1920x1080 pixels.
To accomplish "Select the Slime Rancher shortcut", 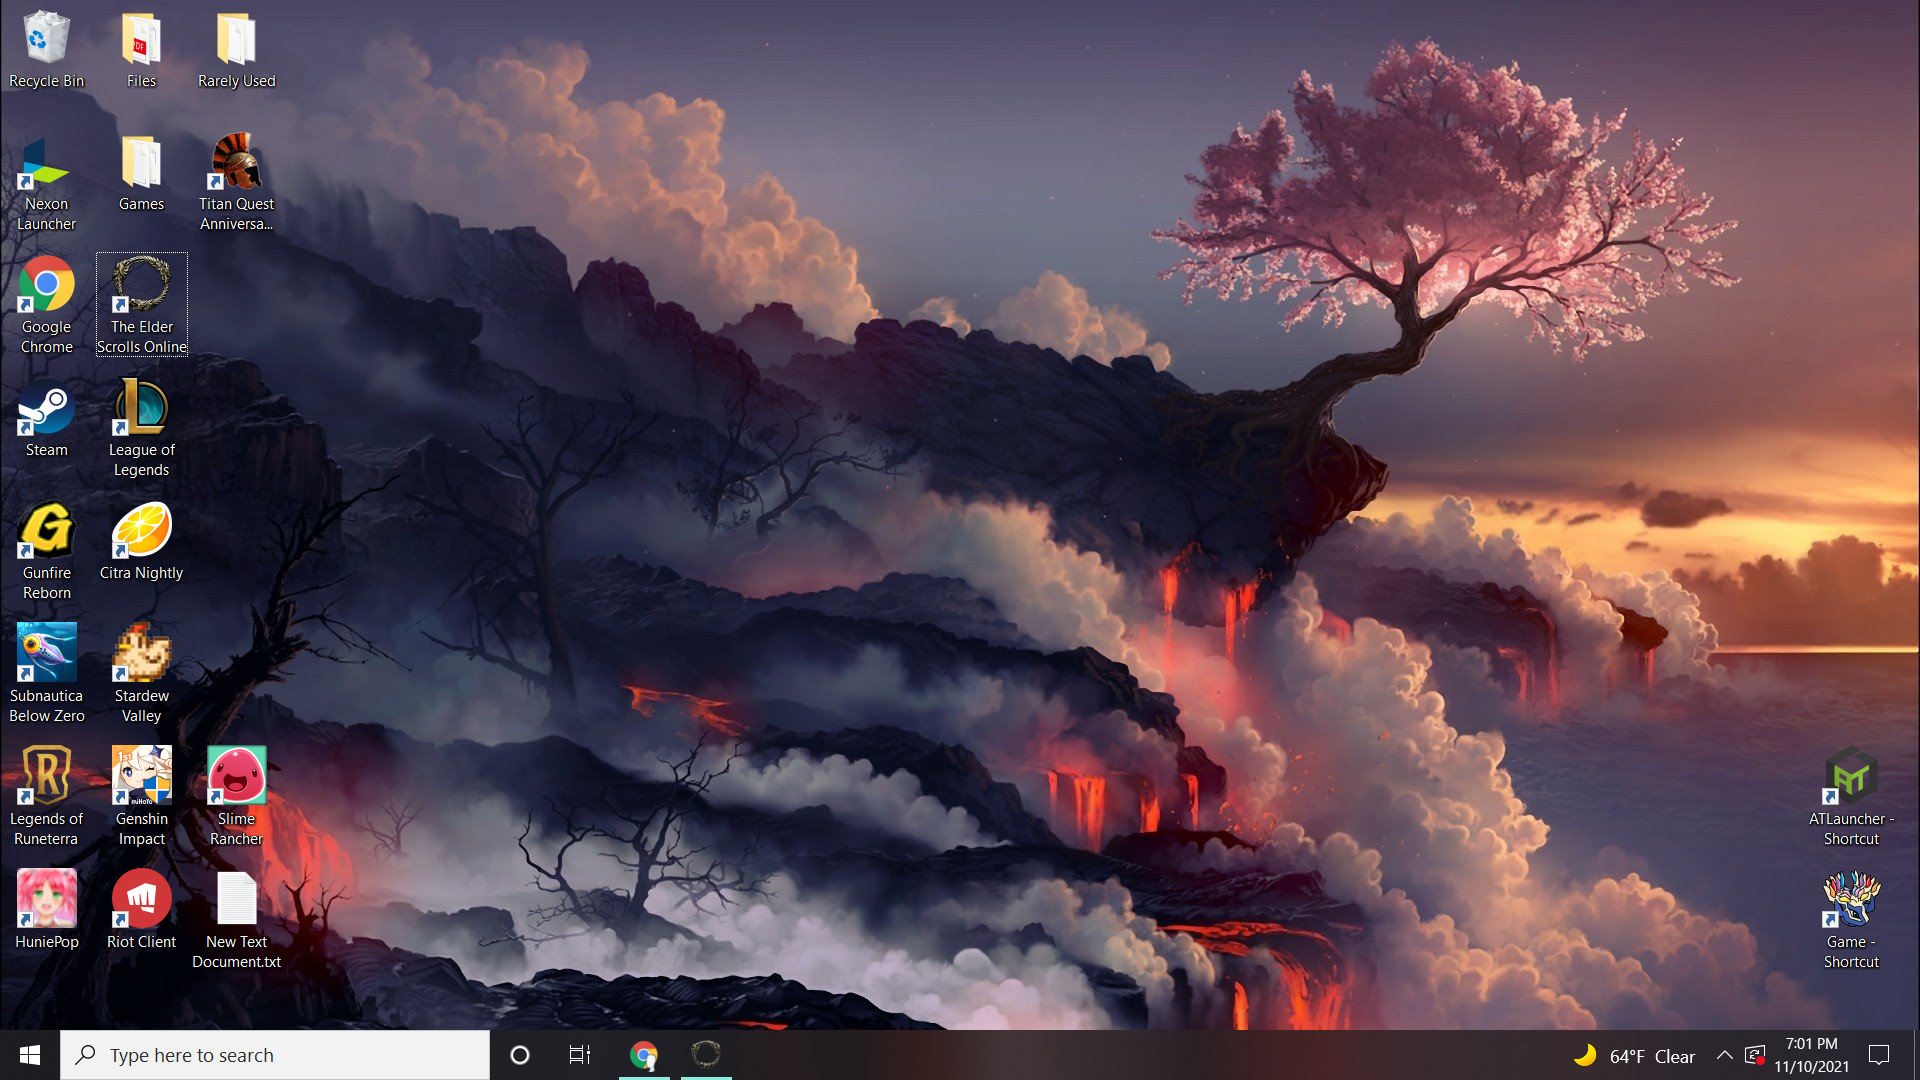I will (x=236, y=797).
